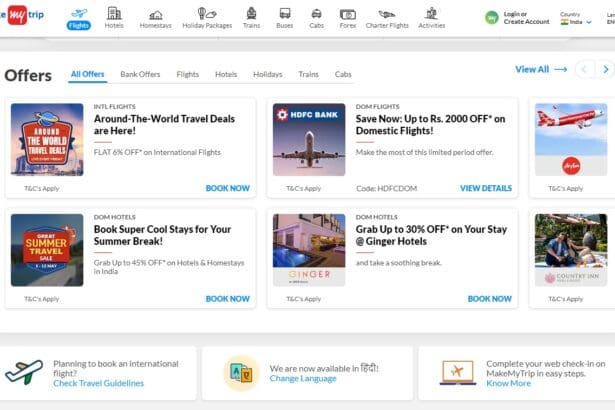Click the Code: HDFCDOM text
The height and width of the screenshot is (410, 615).
click(386, 189)
